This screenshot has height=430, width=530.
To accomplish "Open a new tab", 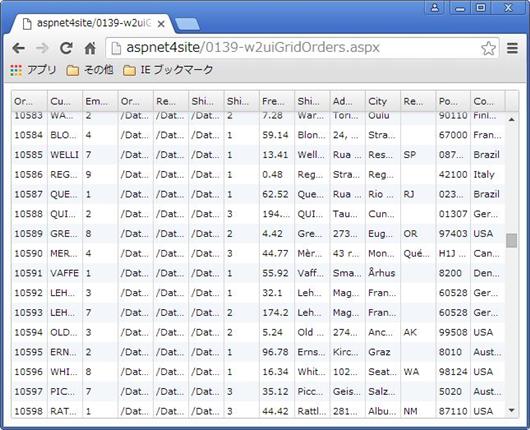I will [x=188, y=24].
